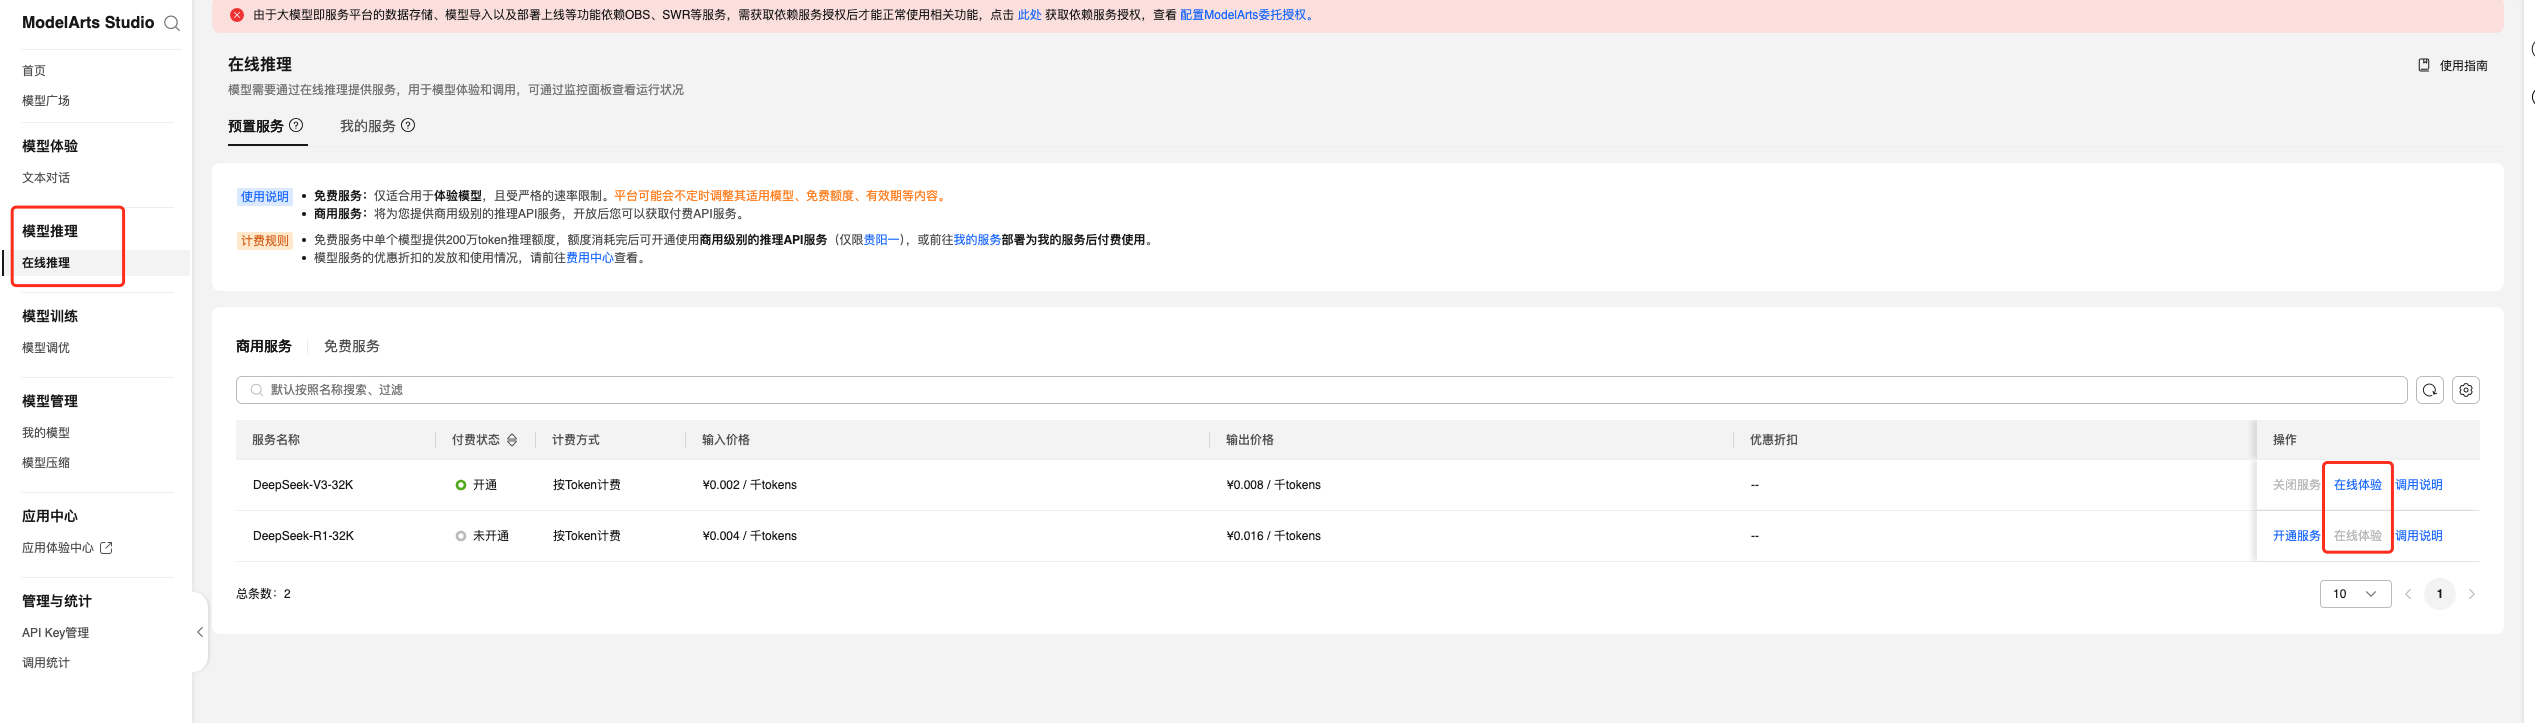Click 开通服务 for DeepSeek-R1-32K

2296,536
